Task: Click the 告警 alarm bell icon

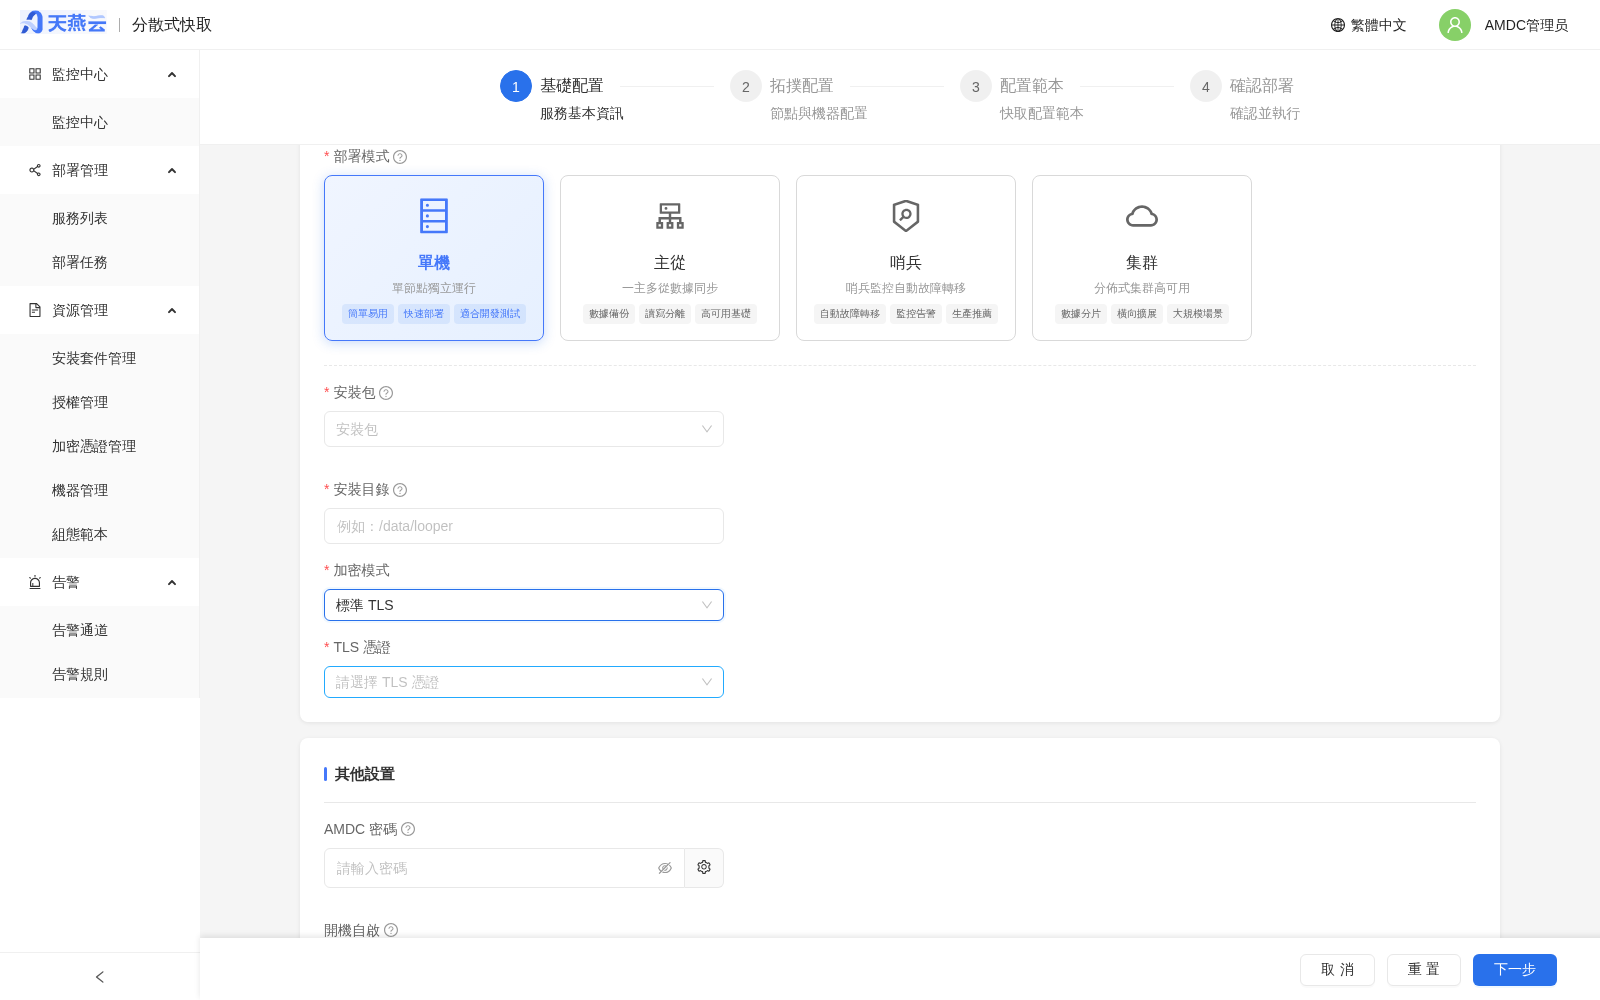Action: click(35, 582)
